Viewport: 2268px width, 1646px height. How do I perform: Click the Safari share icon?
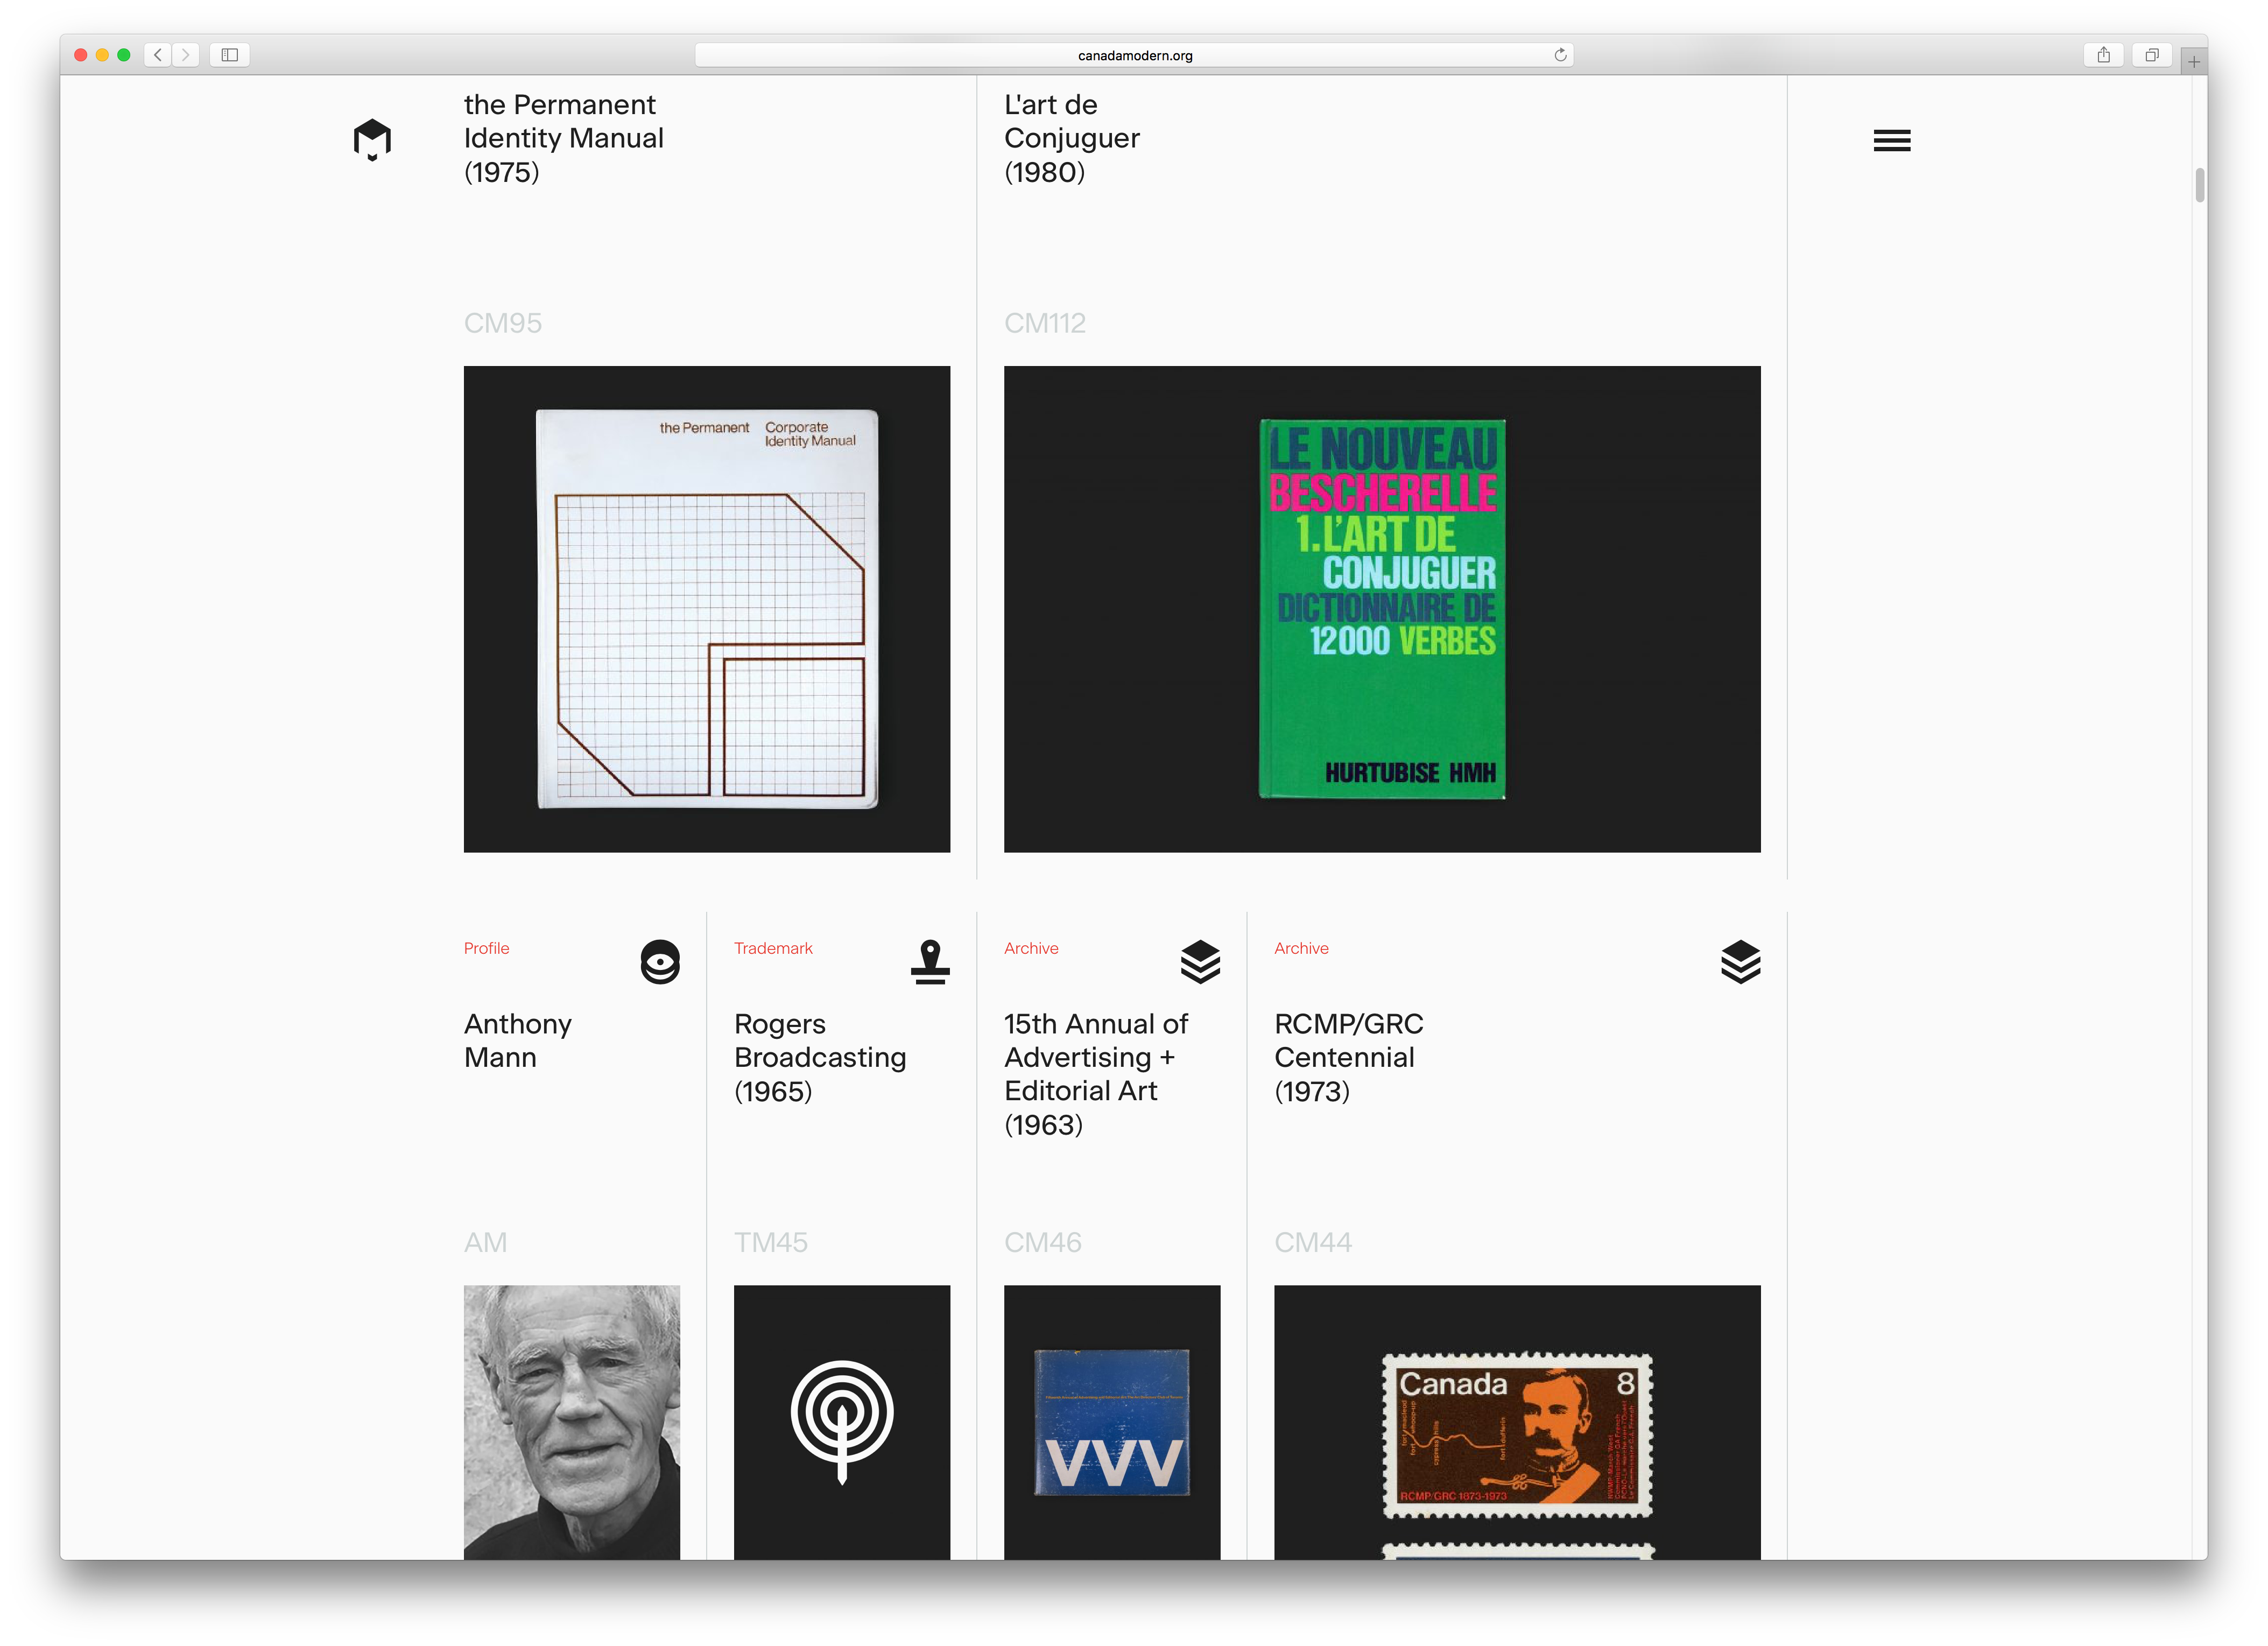pos(2103,55)
